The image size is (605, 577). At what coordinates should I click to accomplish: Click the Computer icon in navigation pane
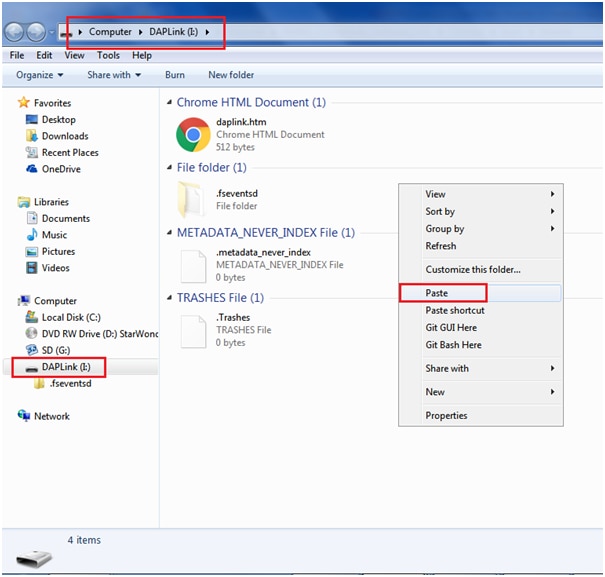(24, 300)
